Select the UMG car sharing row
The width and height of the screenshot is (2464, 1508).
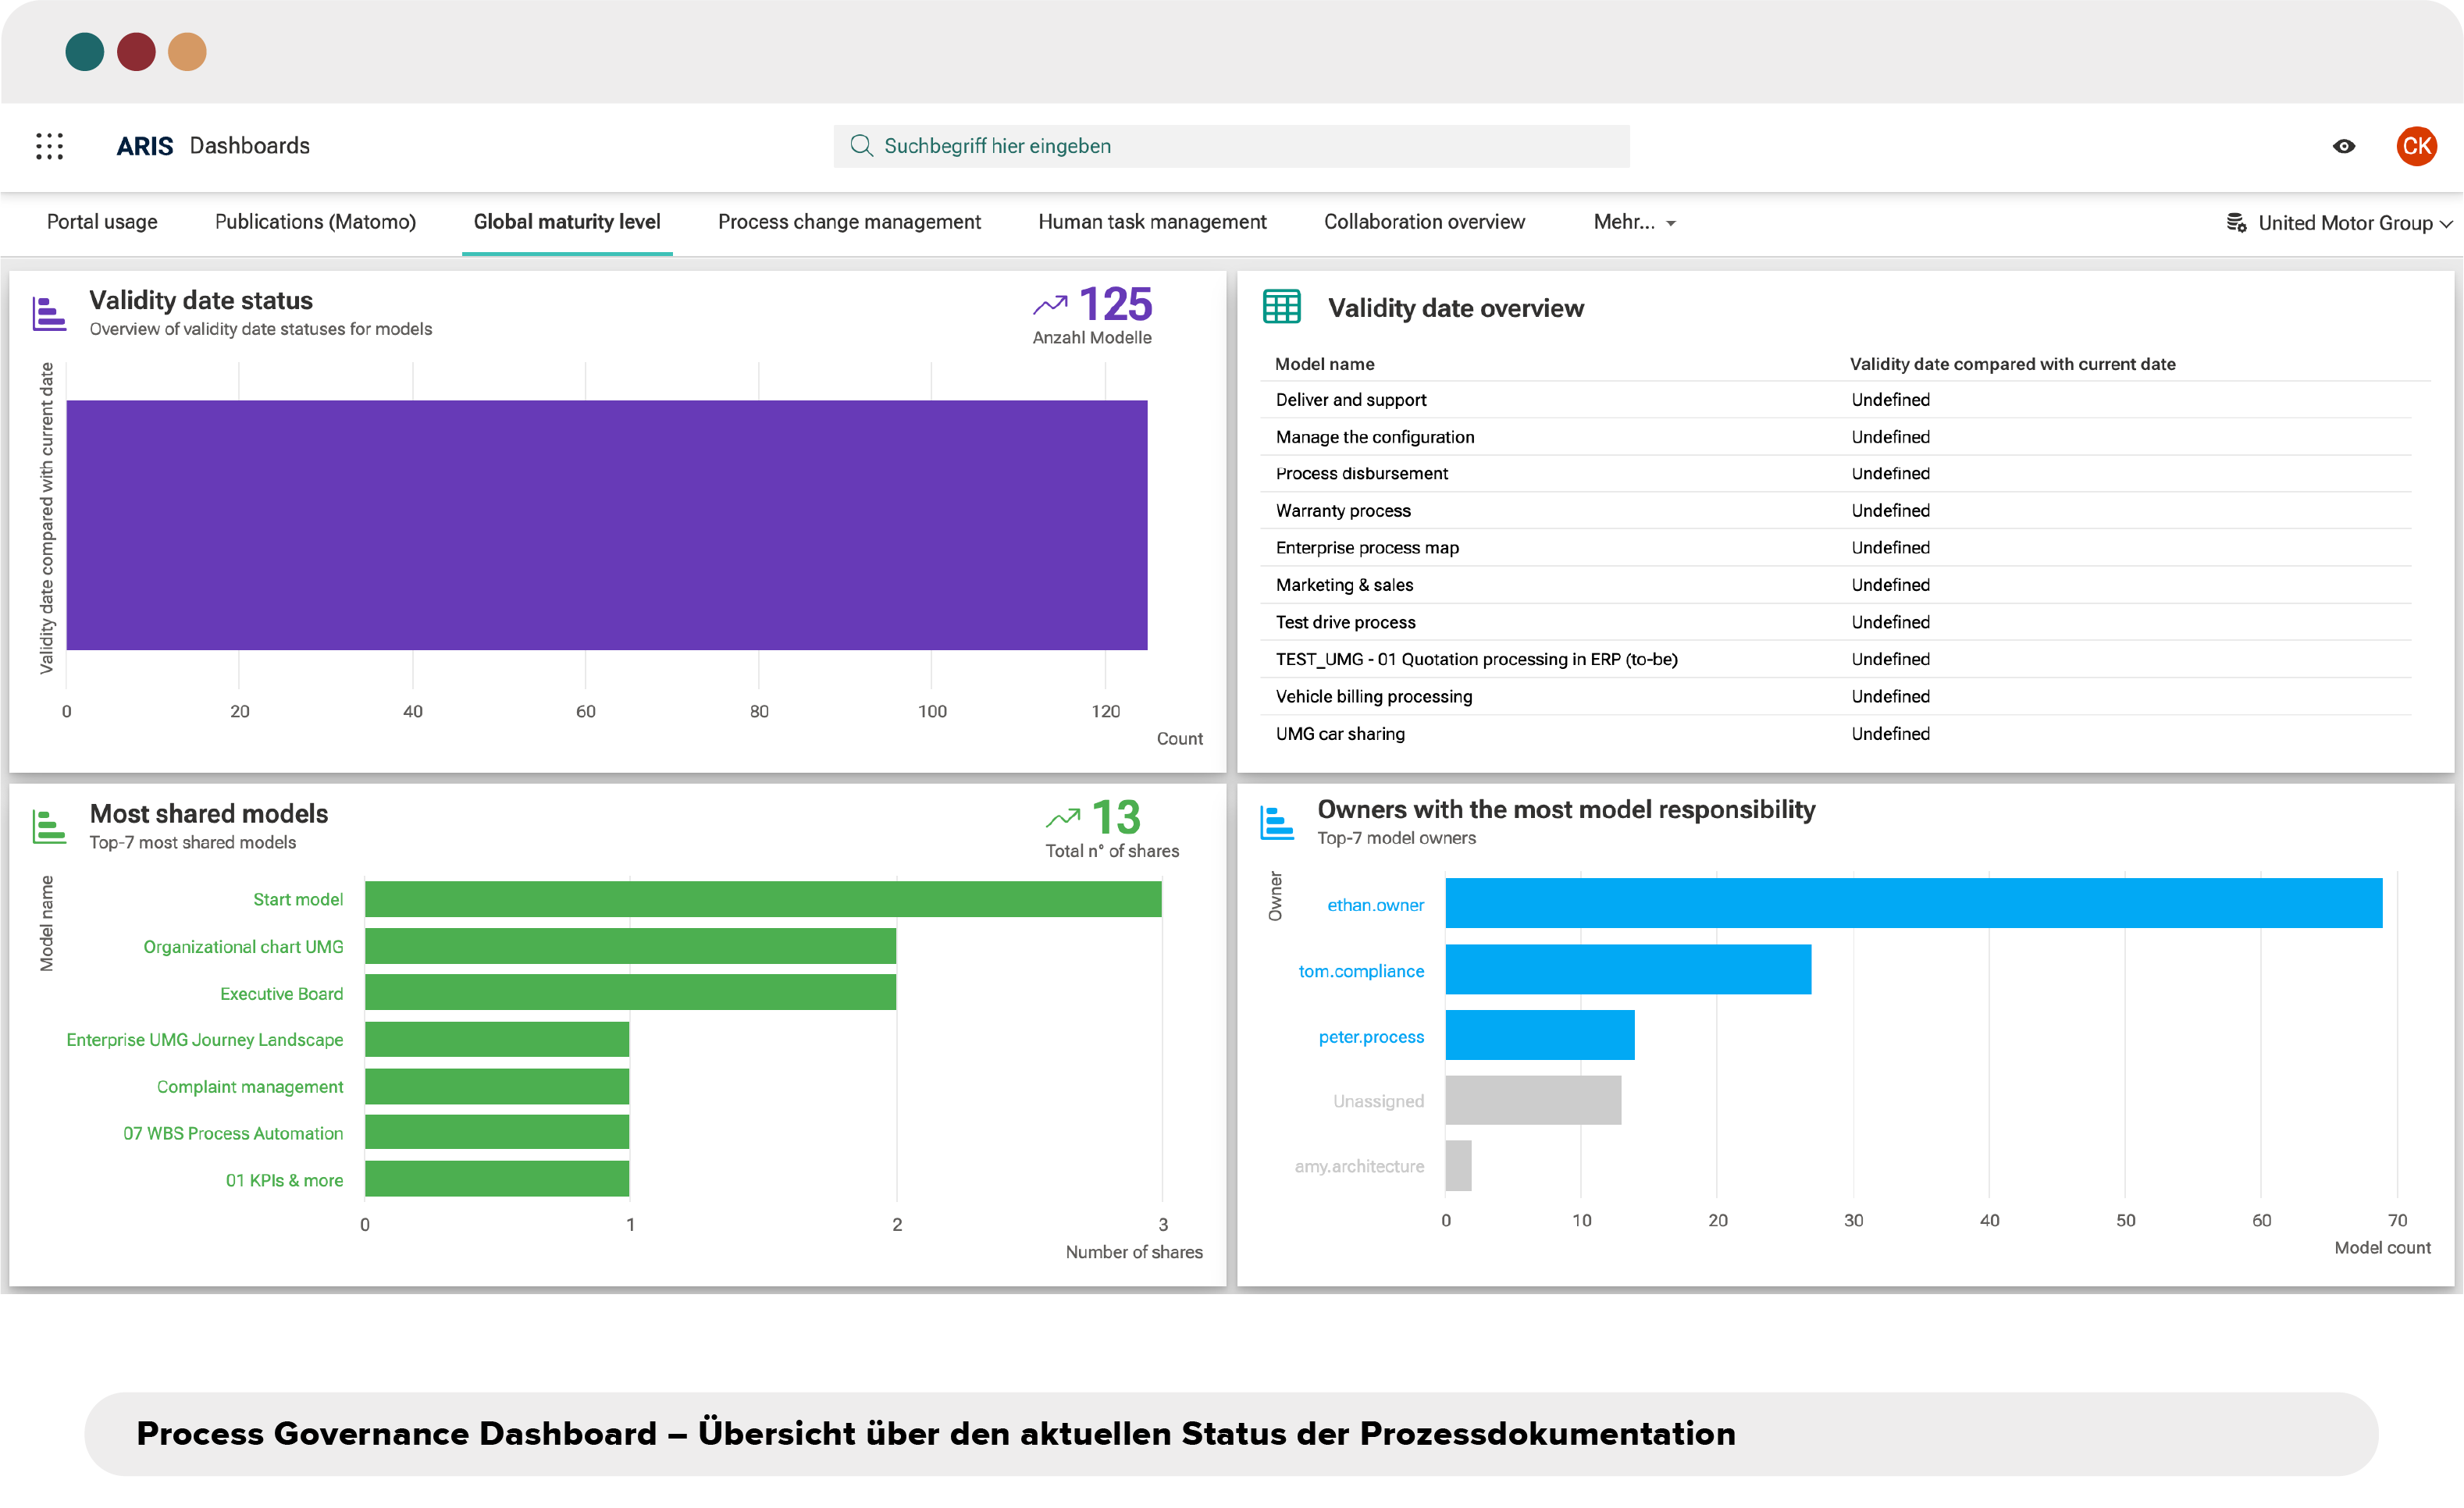[1836, 734]
